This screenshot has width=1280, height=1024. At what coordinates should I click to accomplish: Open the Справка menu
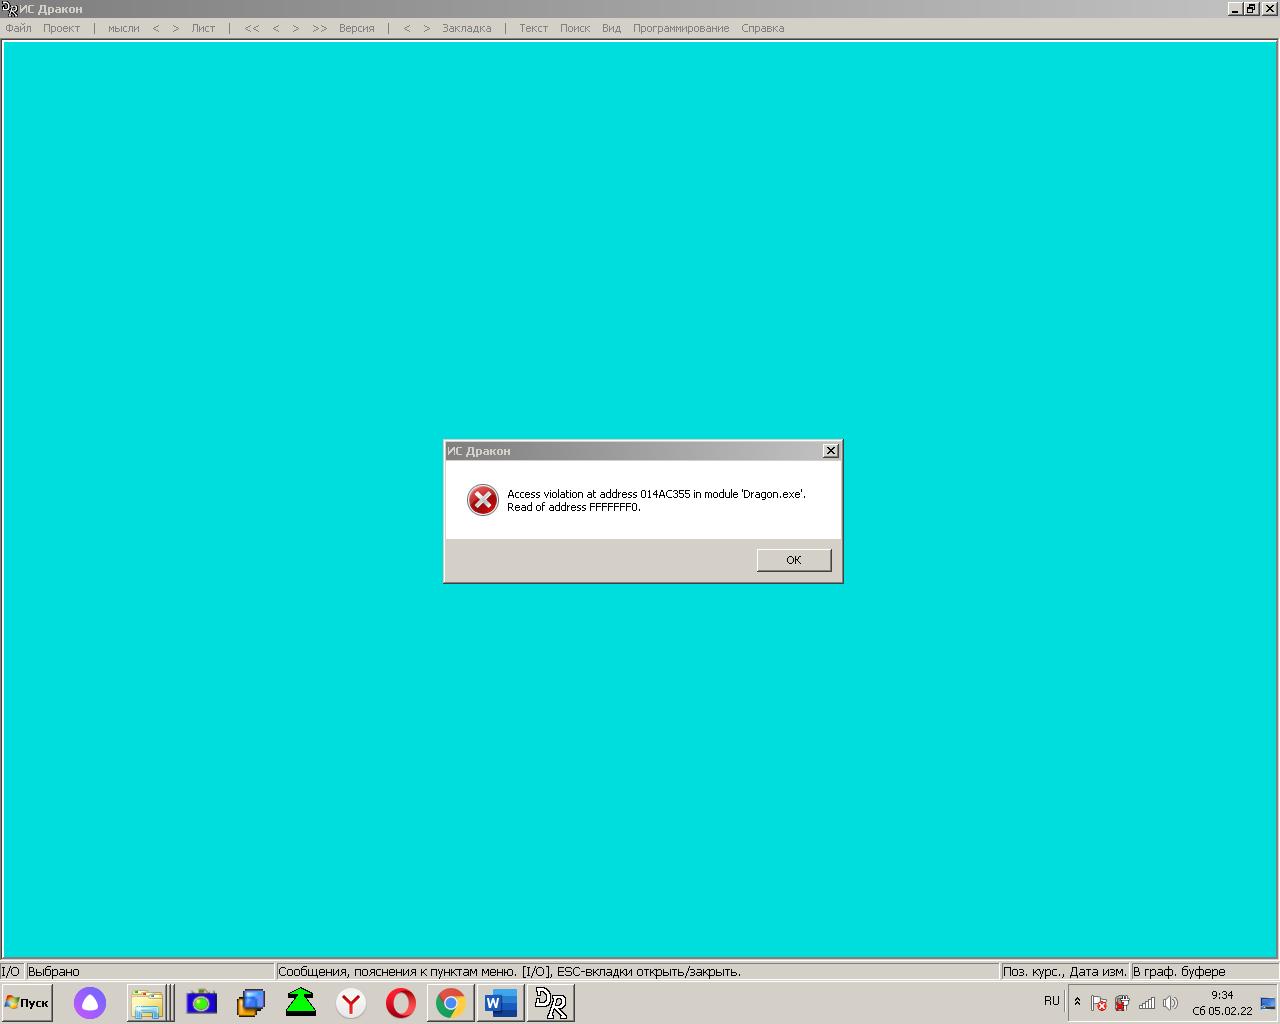(762, 28)
